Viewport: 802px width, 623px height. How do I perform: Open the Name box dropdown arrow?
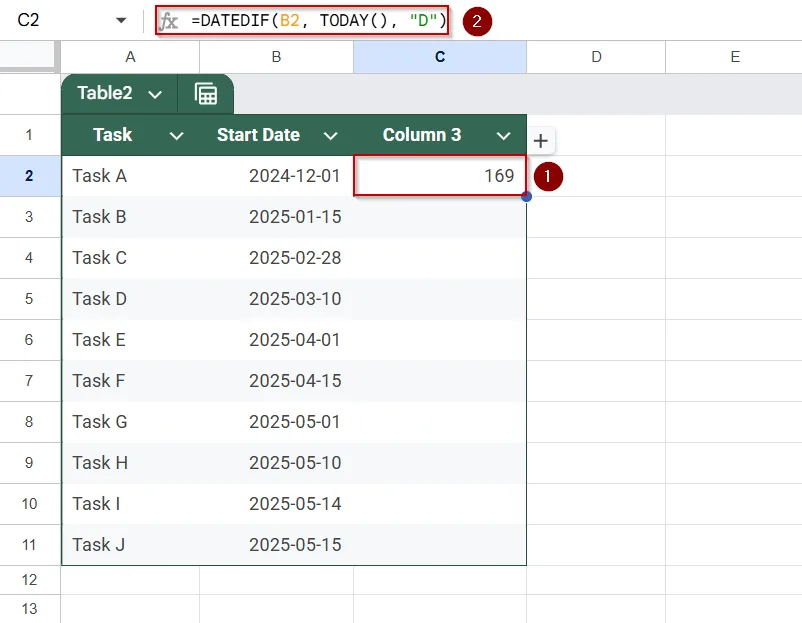click(121, 20)
